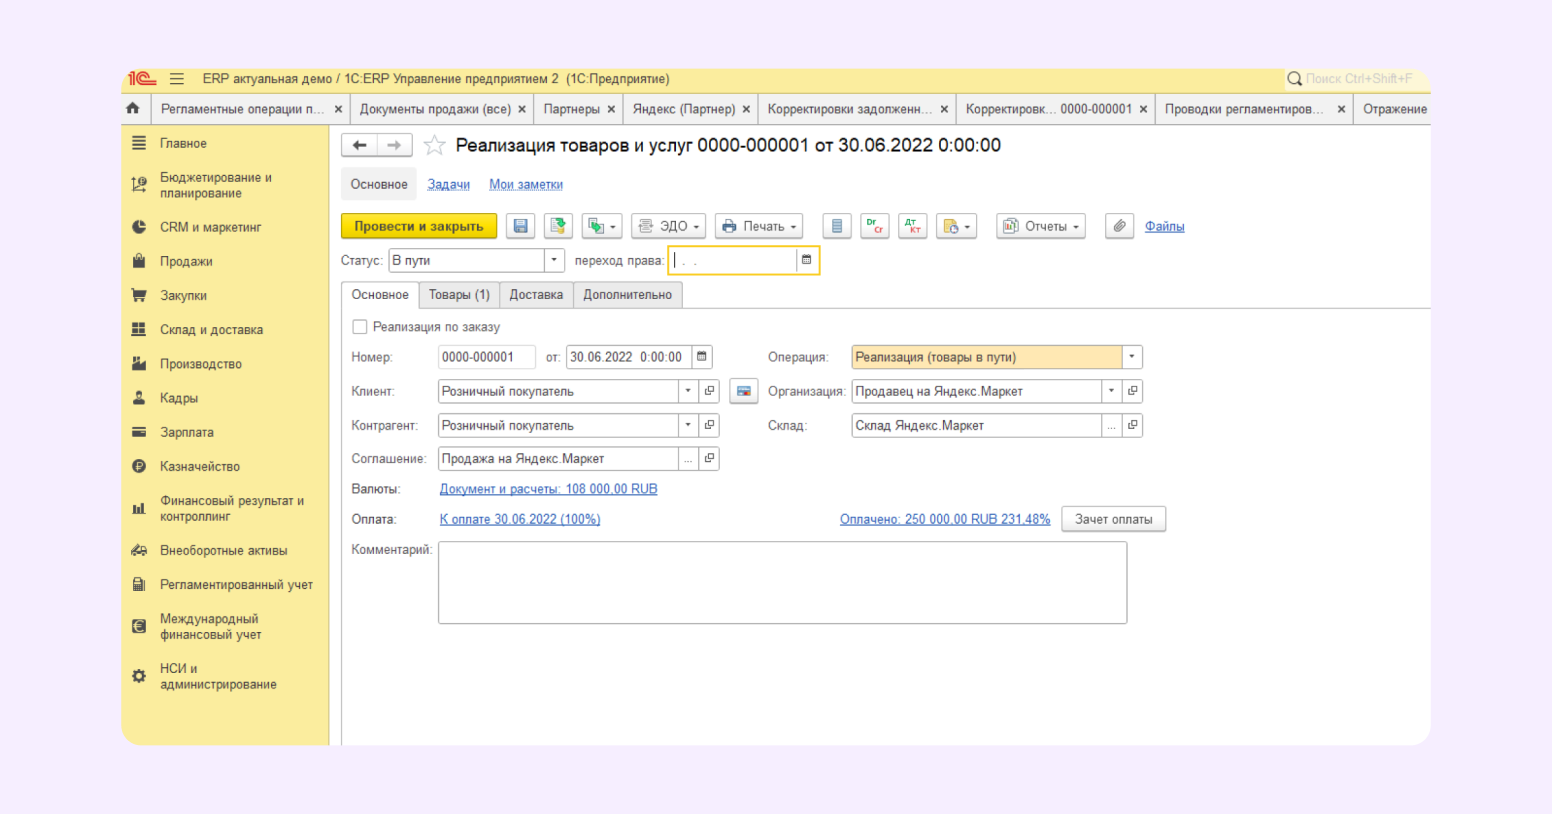Navigate back with the left arrow
Image resolution: width=1552 pixels, height=814 pixels.
(359, 145)
